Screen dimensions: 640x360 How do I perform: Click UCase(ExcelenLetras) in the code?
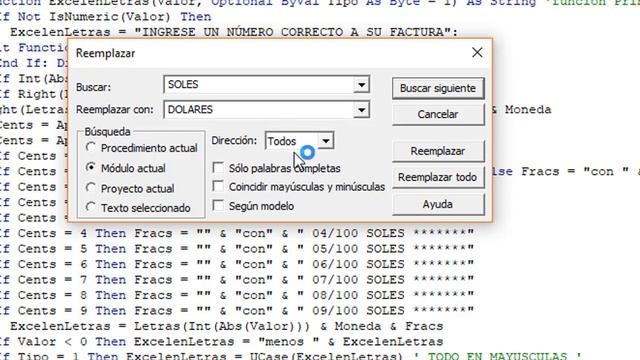326,356
